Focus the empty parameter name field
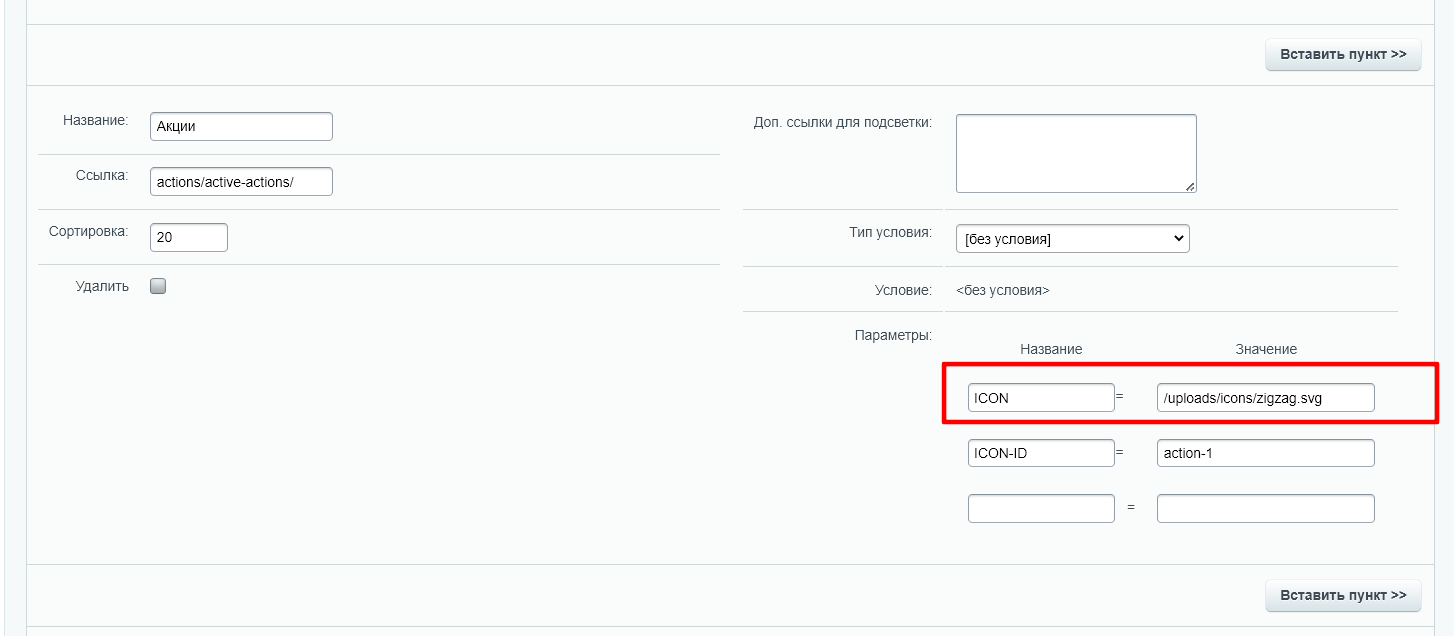 pos(1040,508)
